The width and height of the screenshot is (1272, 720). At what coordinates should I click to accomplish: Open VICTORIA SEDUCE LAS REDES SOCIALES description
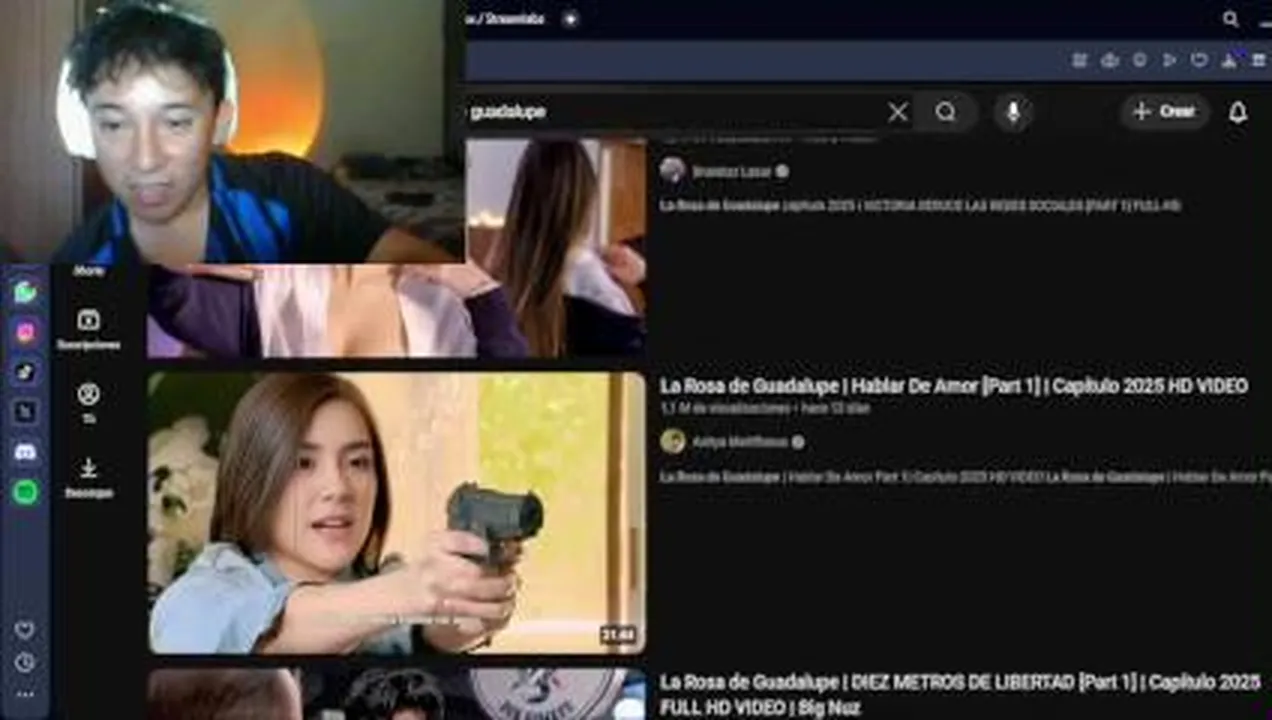coord(920,205)
